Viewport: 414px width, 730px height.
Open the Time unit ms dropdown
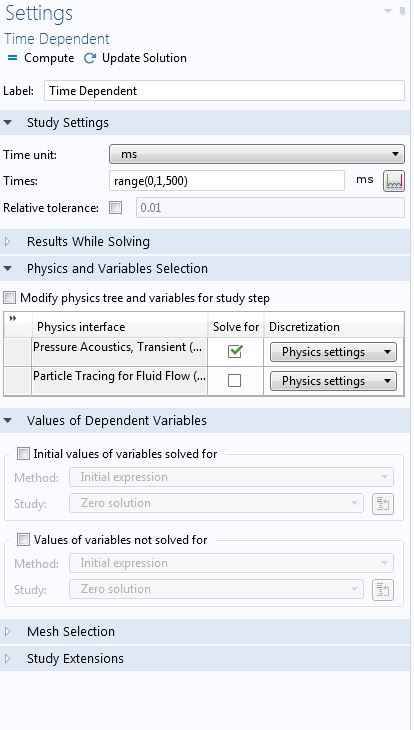(257, 154)
